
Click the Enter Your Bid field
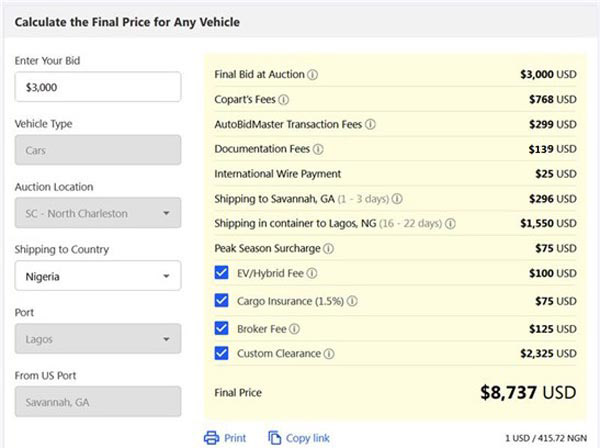tap(98, 87)
